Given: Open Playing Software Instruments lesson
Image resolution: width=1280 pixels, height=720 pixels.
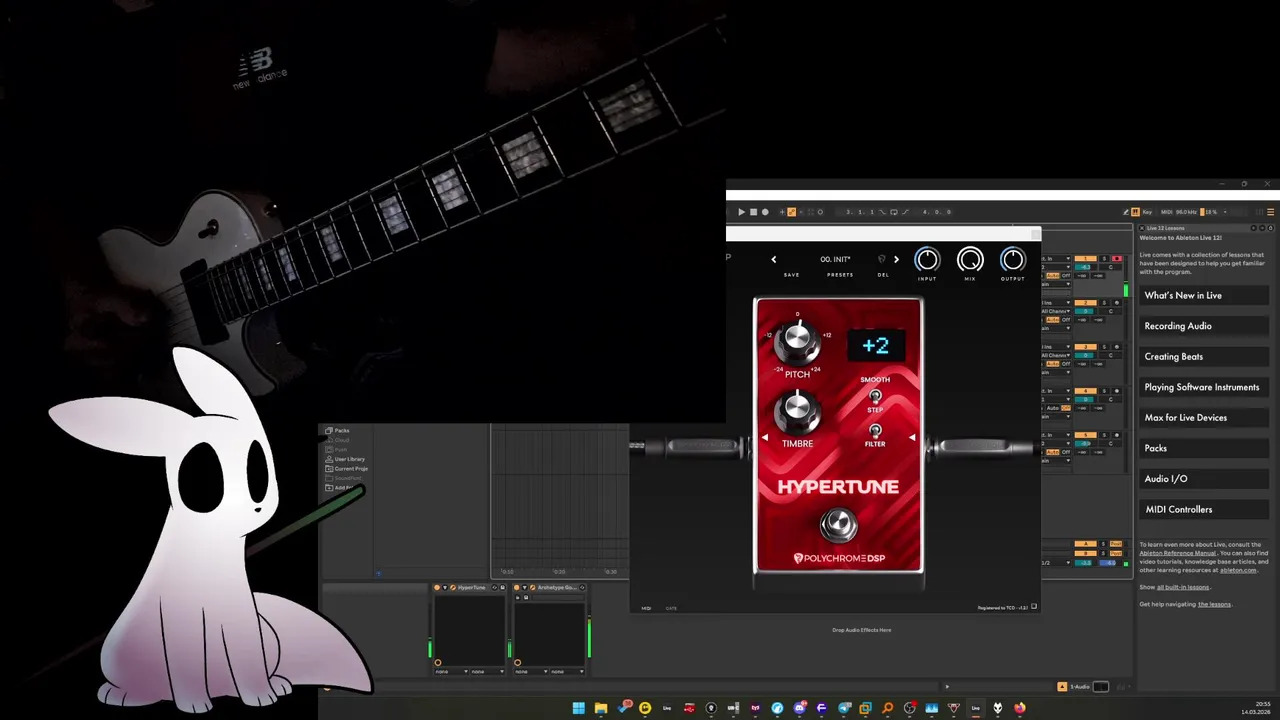Looking at the screenshot, I should pos(1204,387).
